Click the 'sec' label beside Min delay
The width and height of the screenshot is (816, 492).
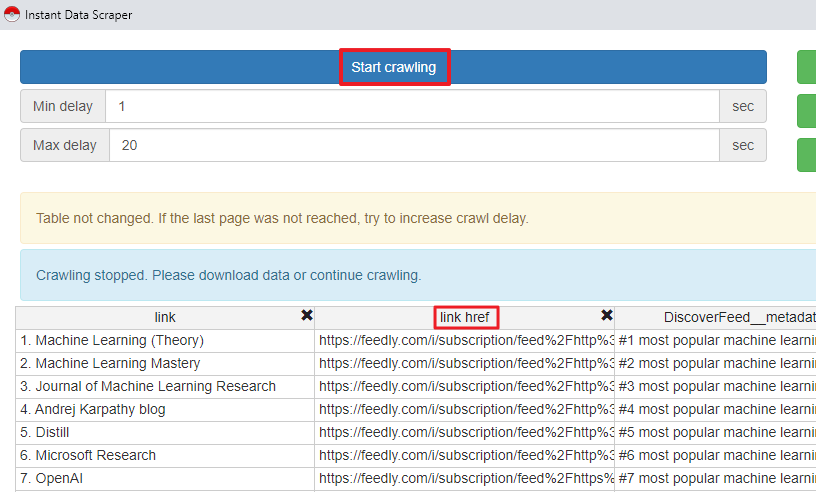tap(743, 106)
